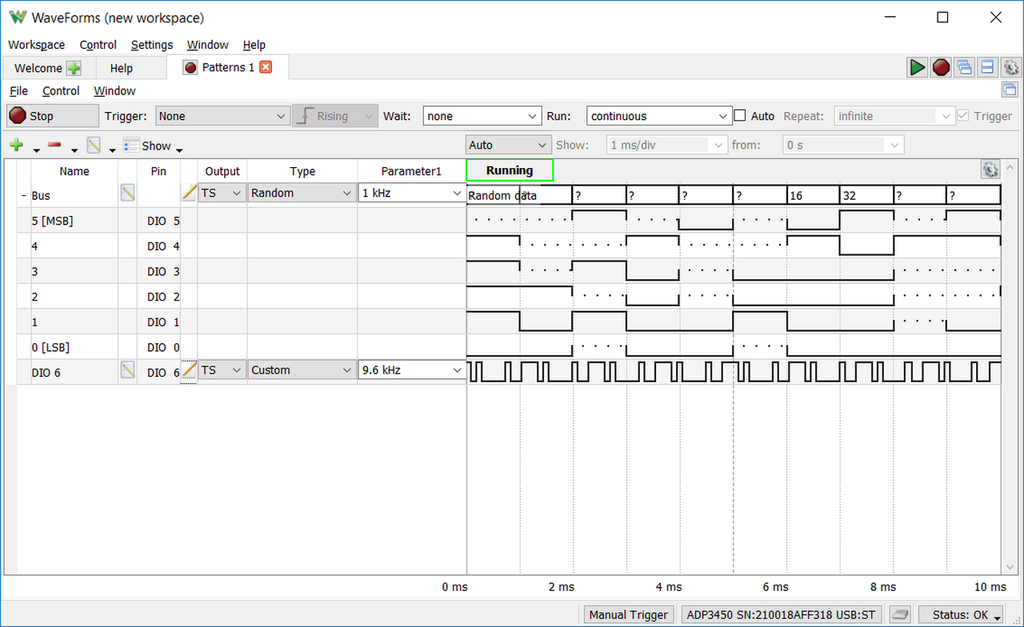Toggle the Trigger checkbox after Repeat

click(x=963, y=116)
